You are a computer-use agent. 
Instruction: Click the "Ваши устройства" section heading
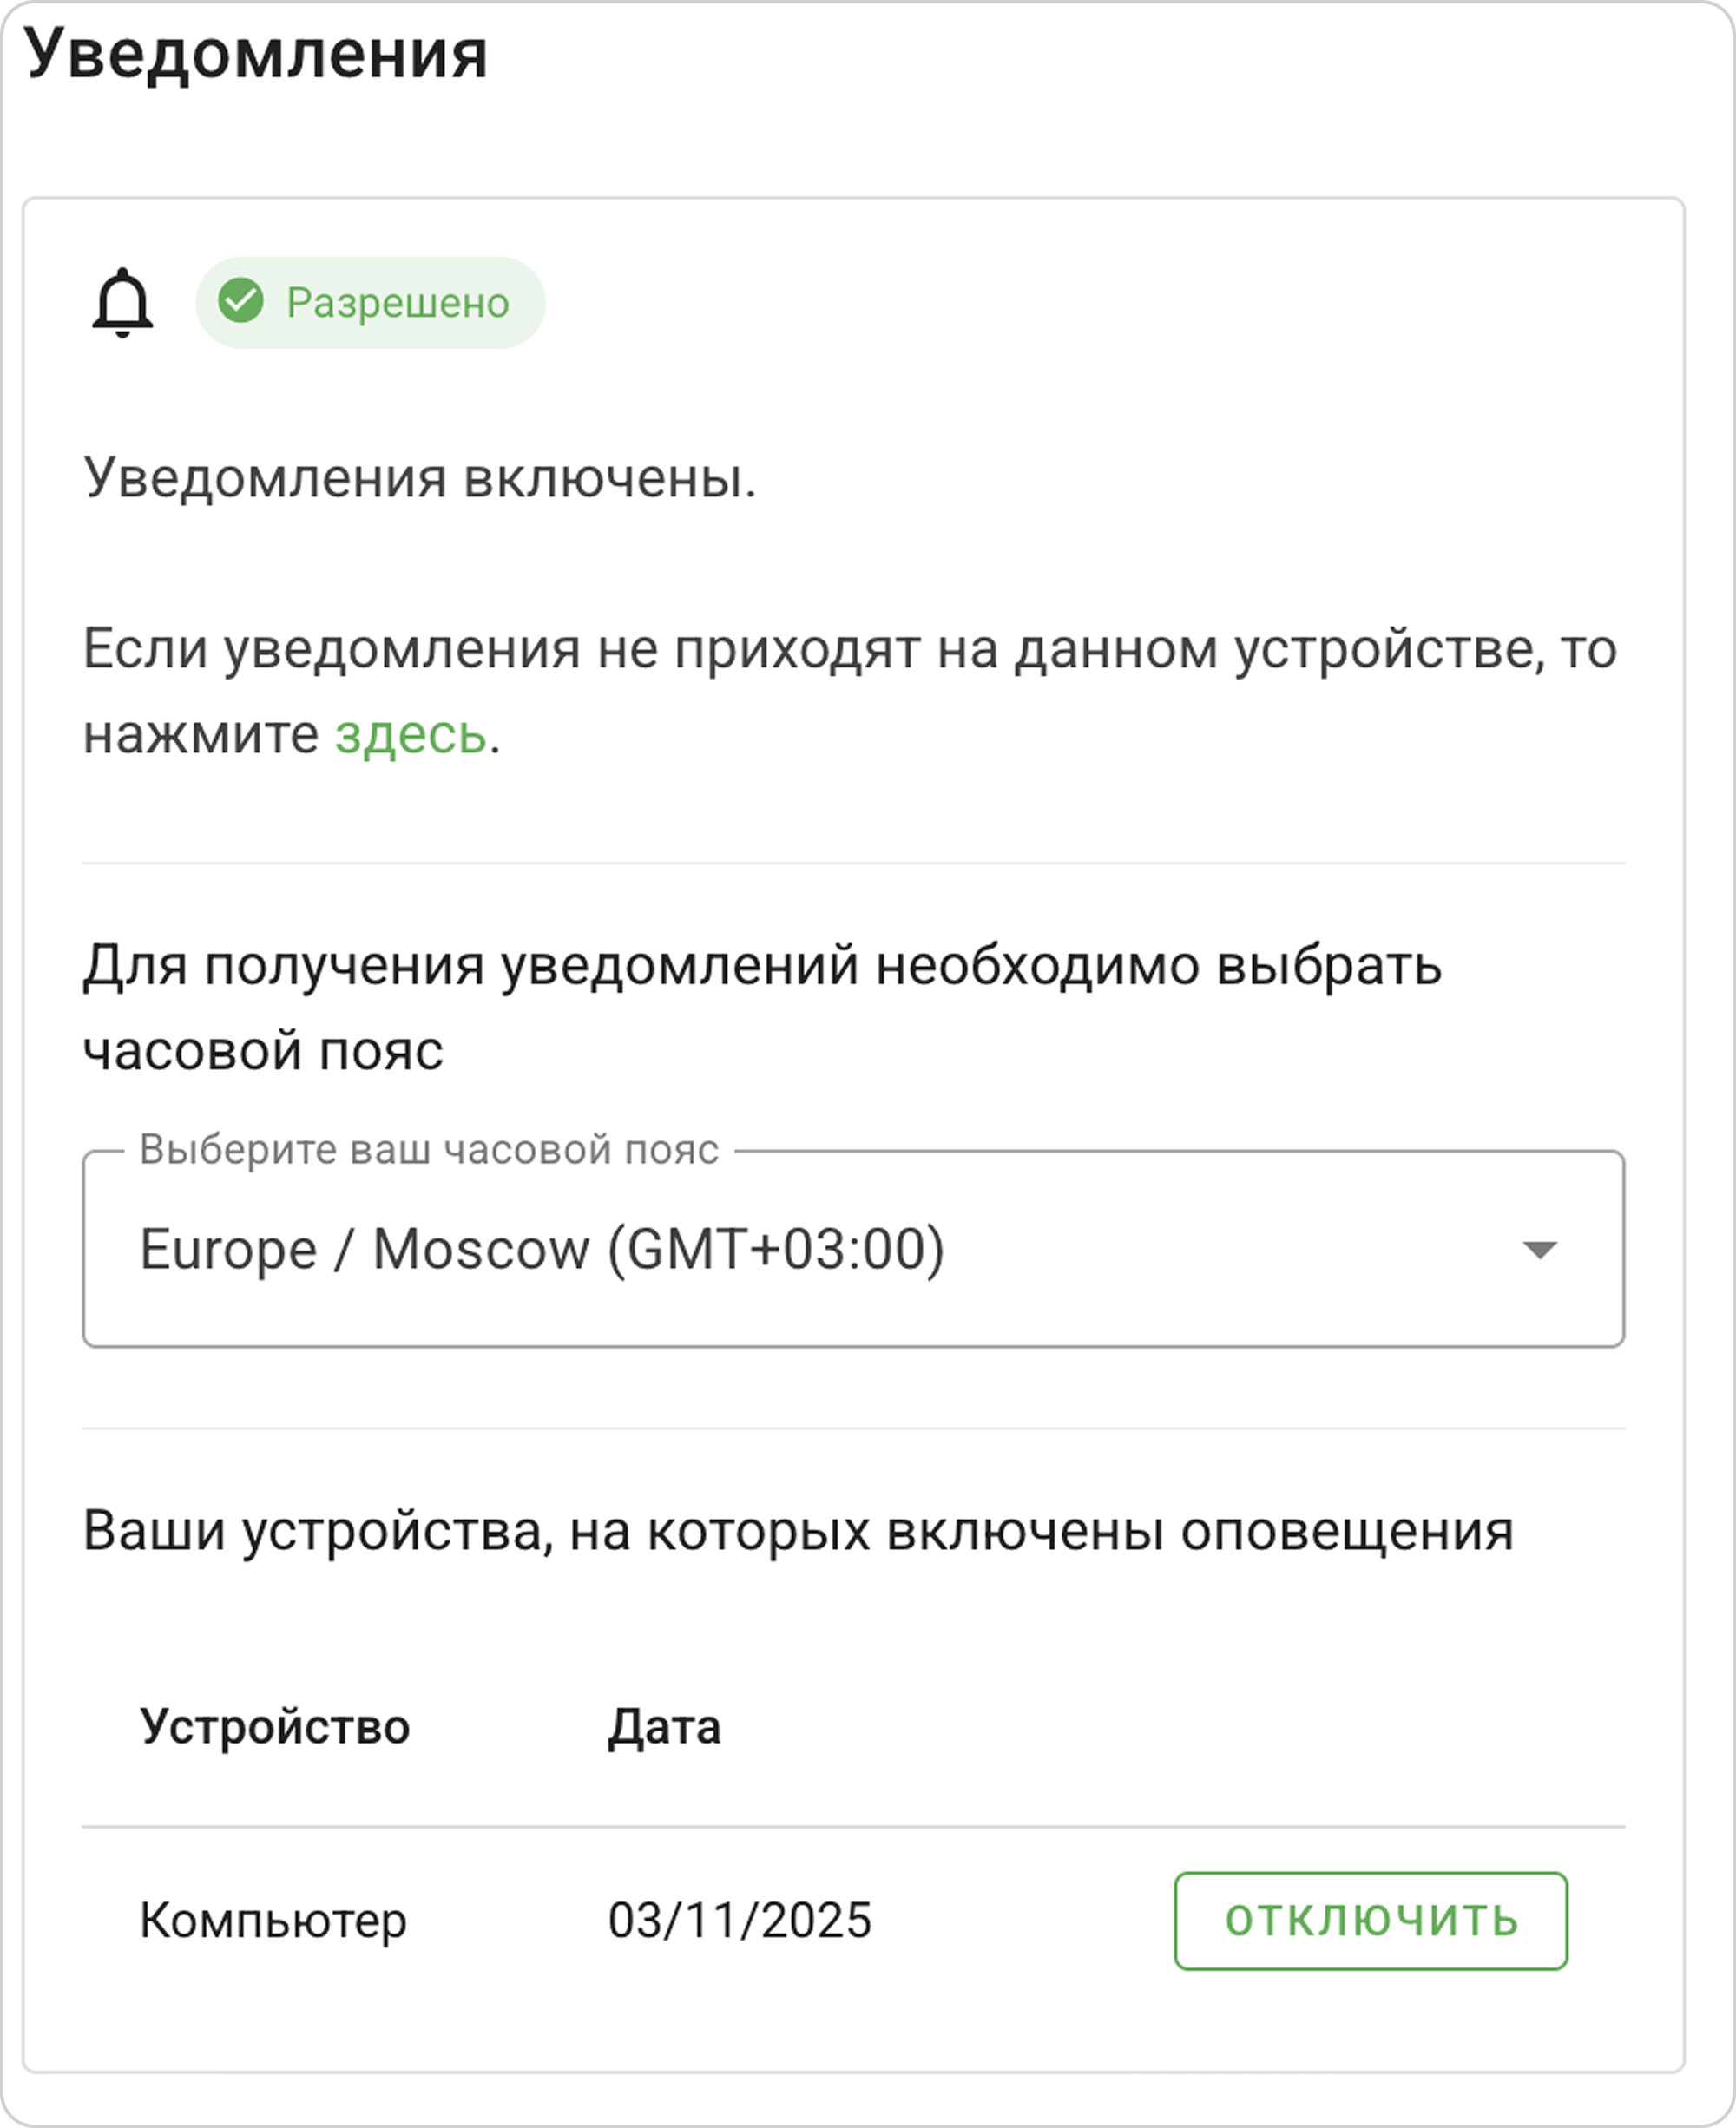coord(797,1530)
